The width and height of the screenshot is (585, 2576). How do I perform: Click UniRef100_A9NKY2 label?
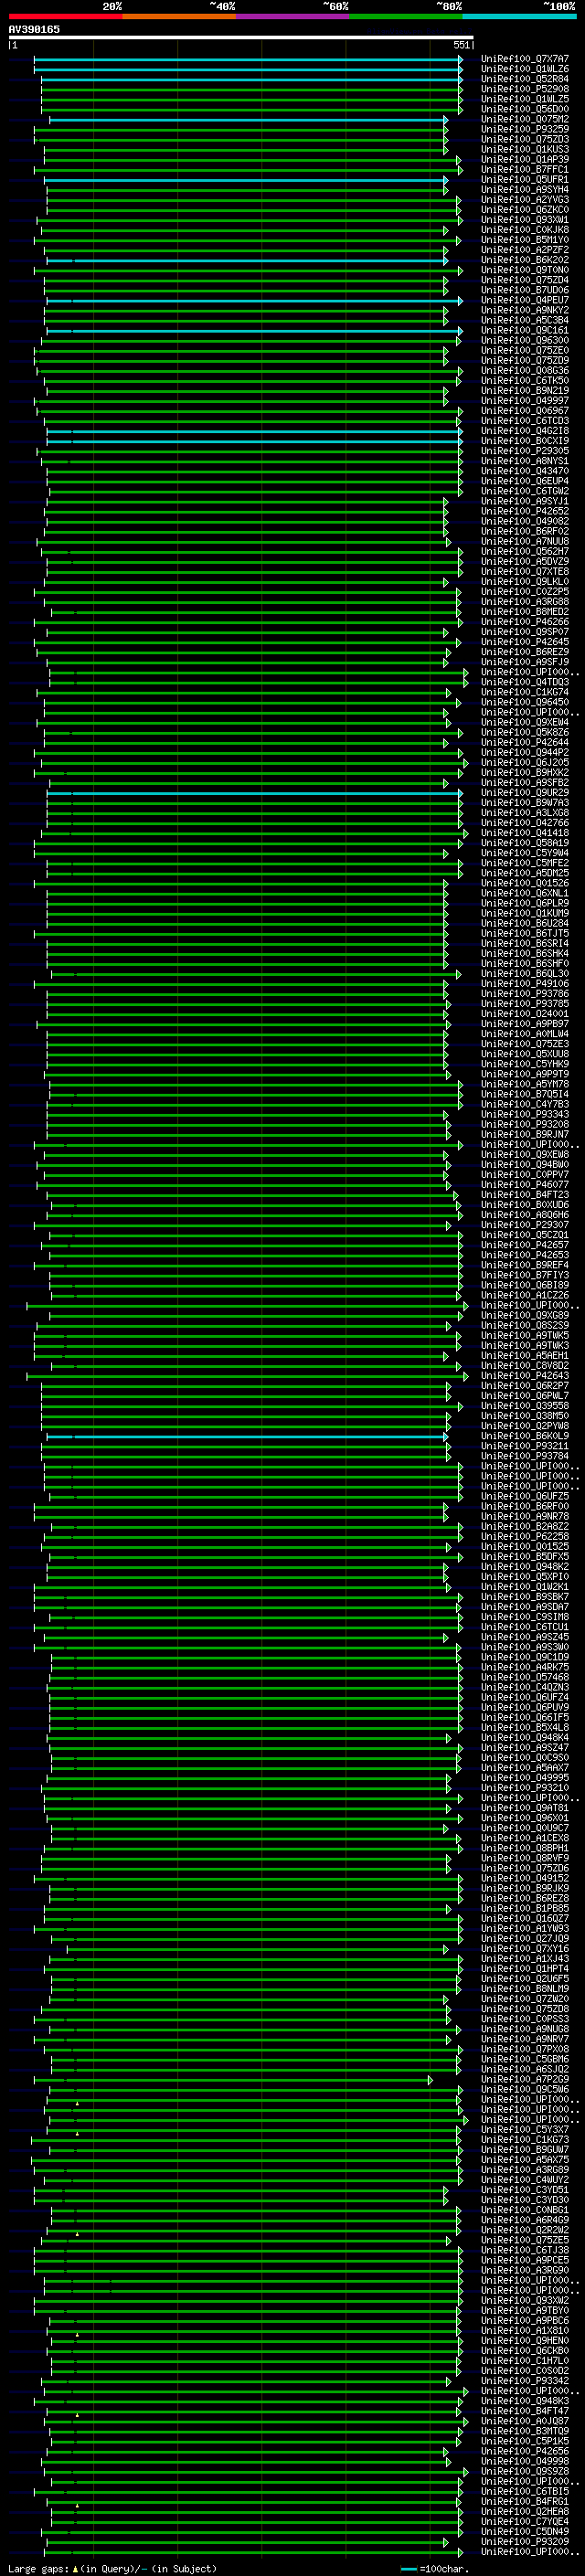pos(525,310)
